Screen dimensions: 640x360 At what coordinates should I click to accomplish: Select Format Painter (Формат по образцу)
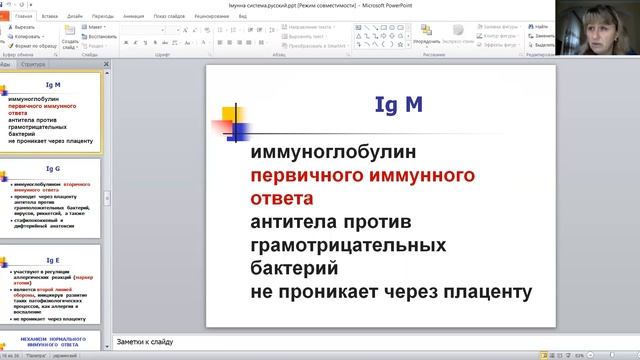tap(32, 46)
